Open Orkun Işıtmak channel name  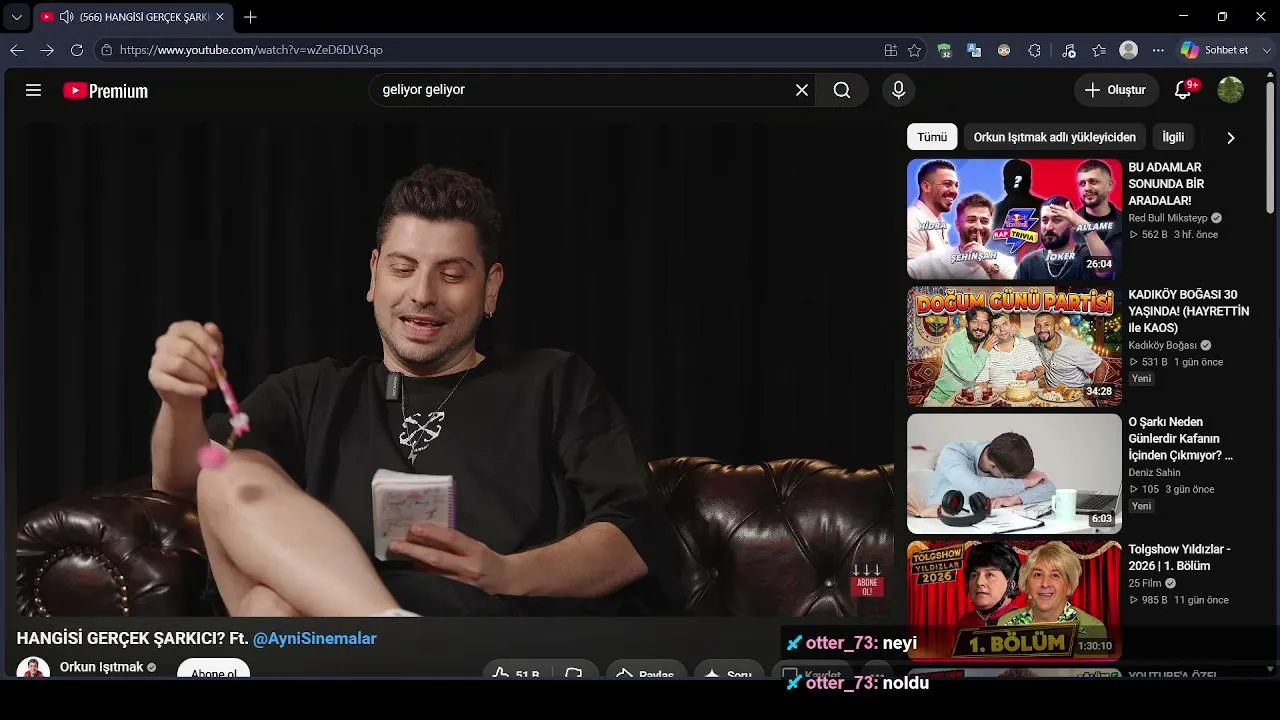[x=101, y=667]
